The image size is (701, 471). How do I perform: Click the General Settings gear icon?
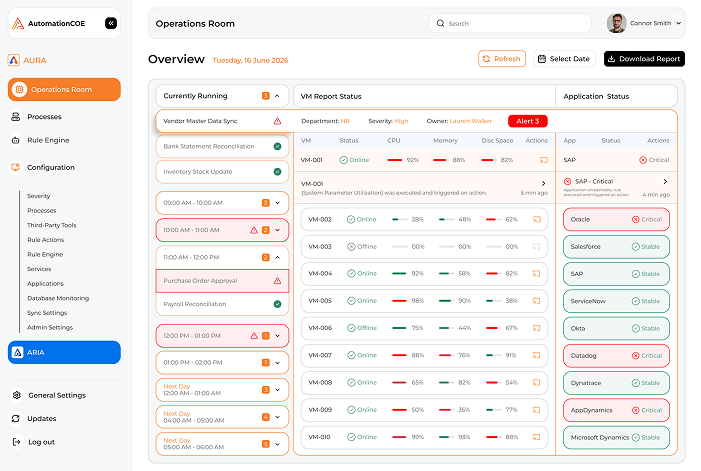(17, 395)
